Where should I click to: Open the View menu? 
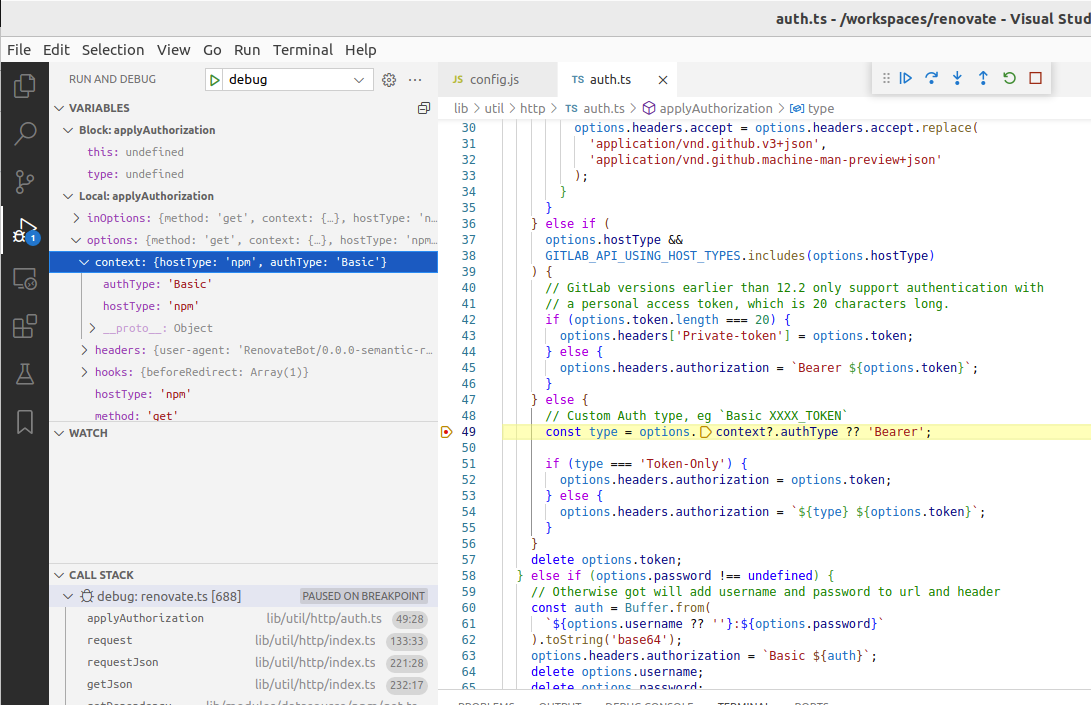pyautogui.click(x=173, y=50)
